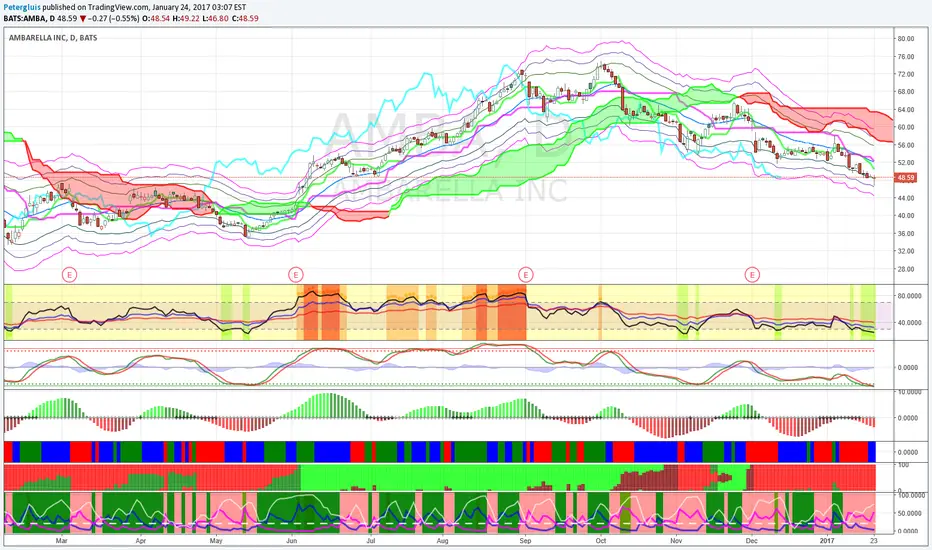Image resolution: width=932 pixels, height=550 pixels.
Task: Click the 64.00 price axis label
Action: [906, 109]
